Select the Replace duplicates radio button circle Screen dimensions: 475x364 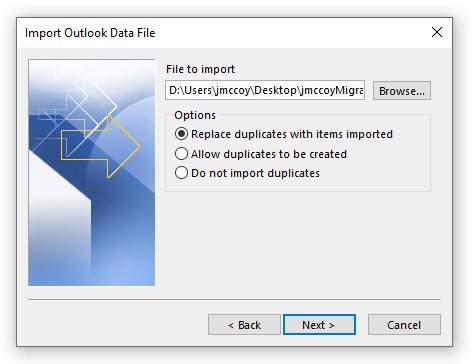(181, 134)
